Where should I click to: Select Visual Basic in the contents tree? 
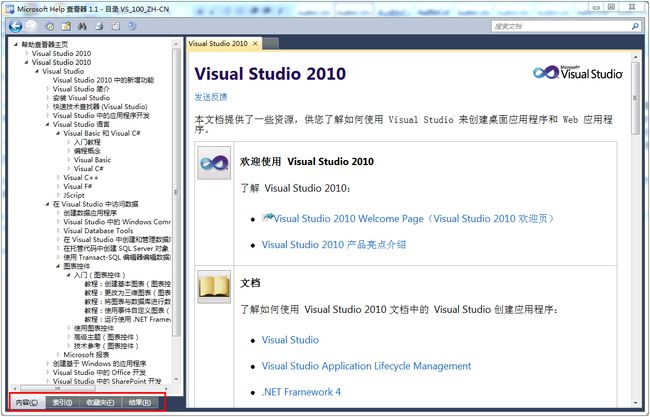pyautogui.click(x=92, y=160)
